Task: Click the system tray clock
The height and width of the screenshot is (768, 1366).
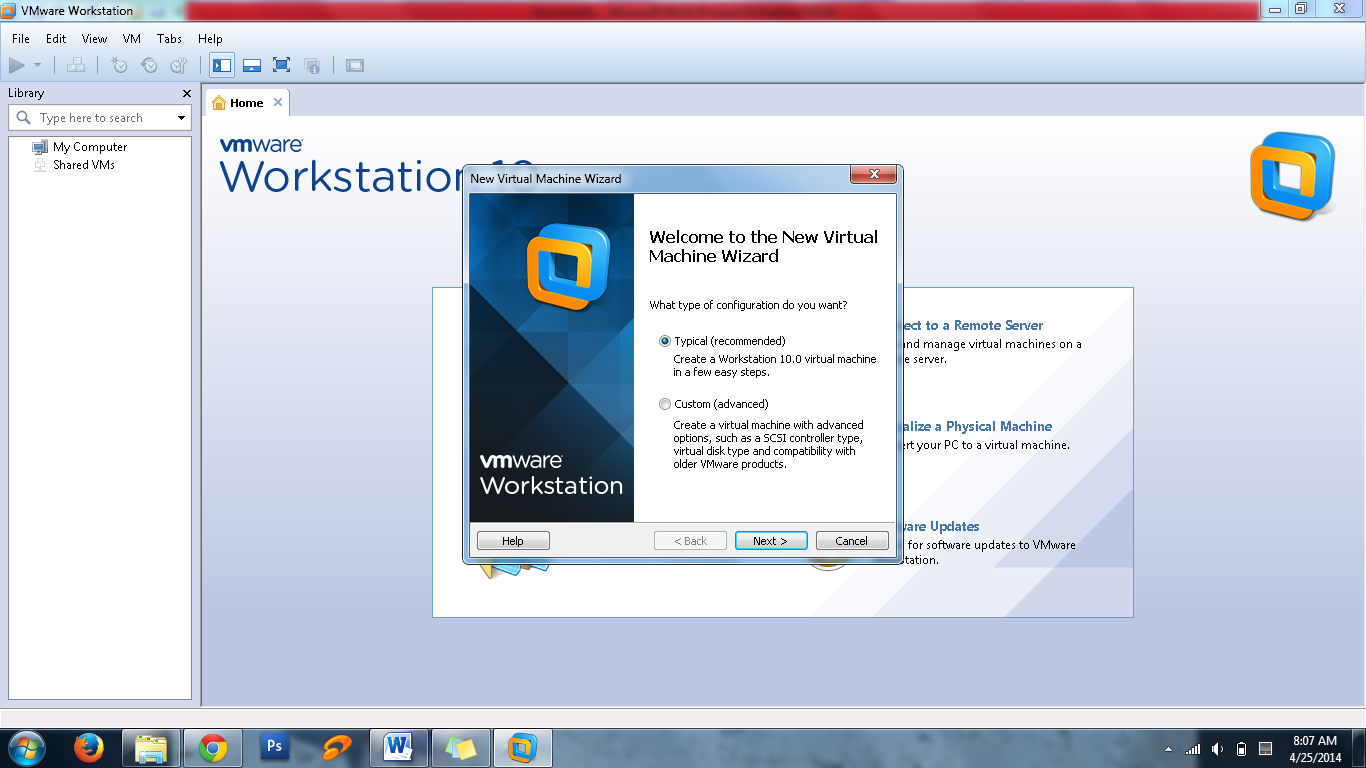Action: (x=1315, y=749)
